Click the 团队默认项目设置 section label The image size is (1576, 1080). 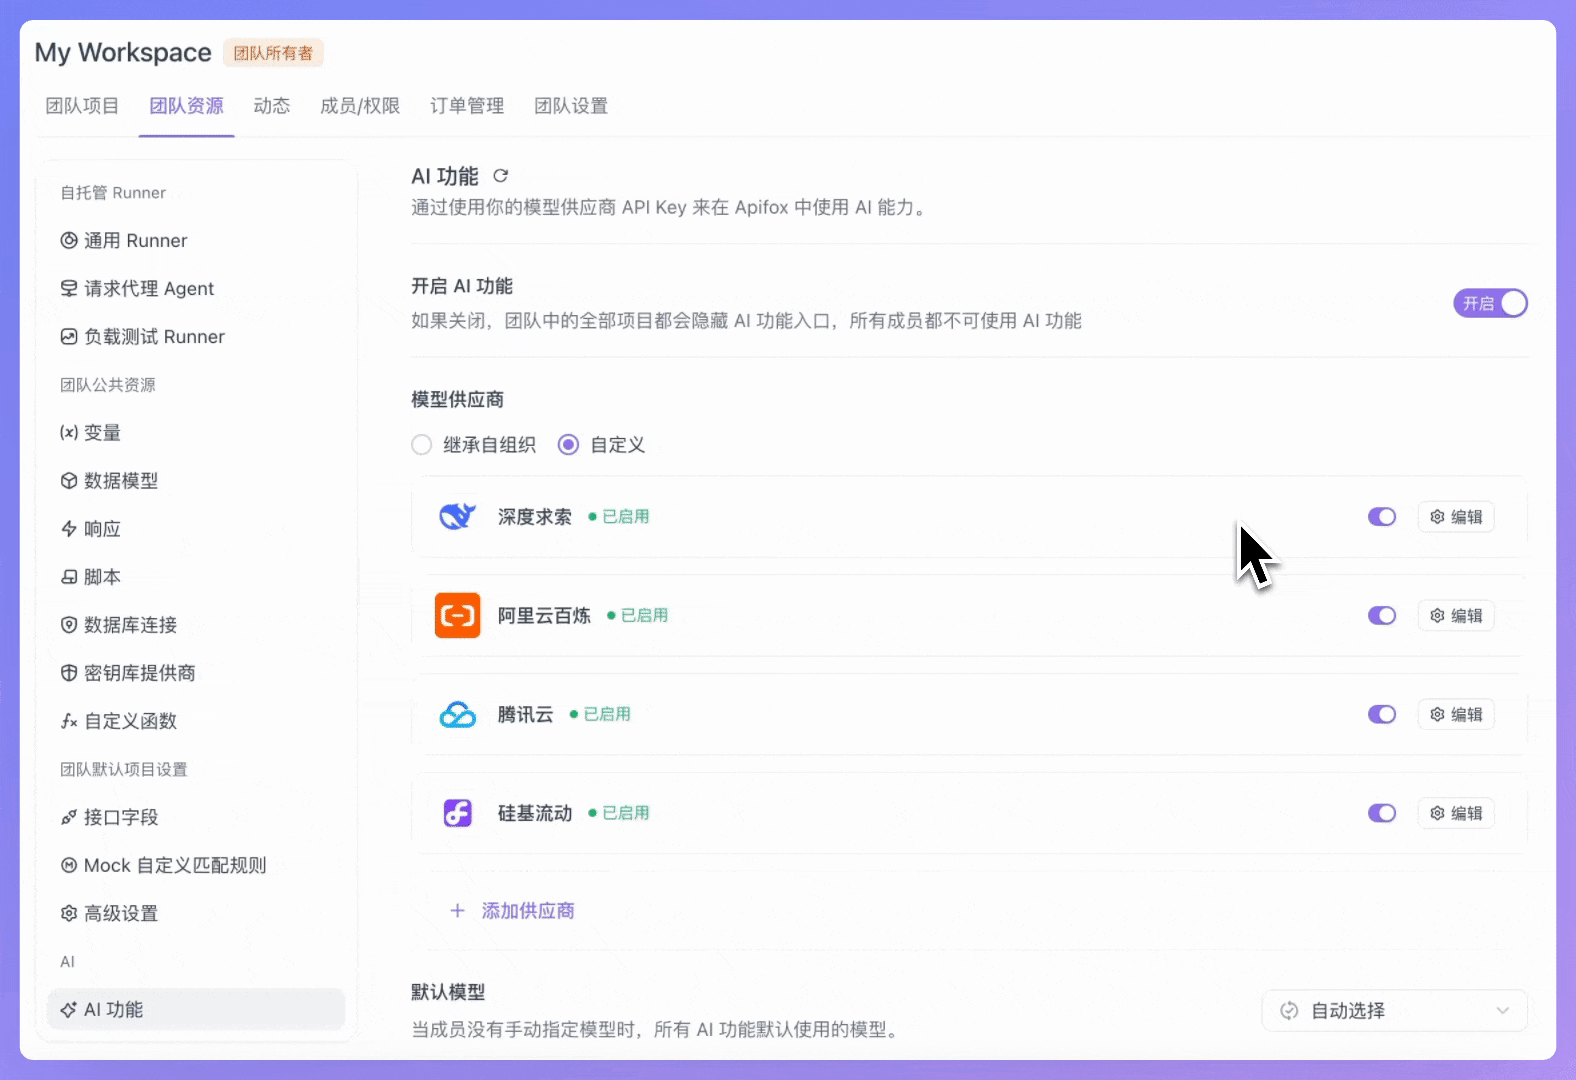point(124,769)
